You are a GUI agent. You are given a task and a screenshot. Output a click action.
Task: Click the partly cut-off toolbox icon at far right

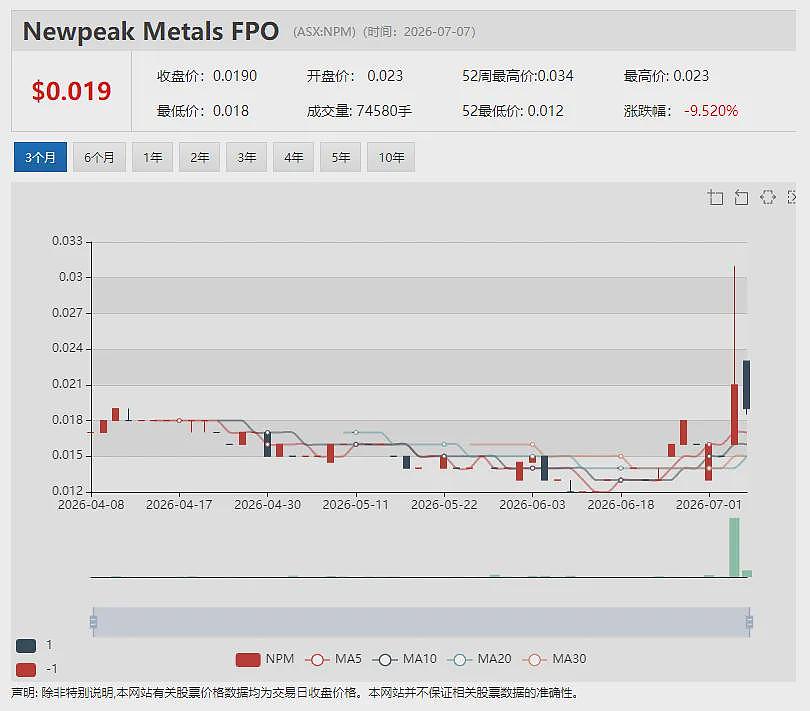point(791,197)
